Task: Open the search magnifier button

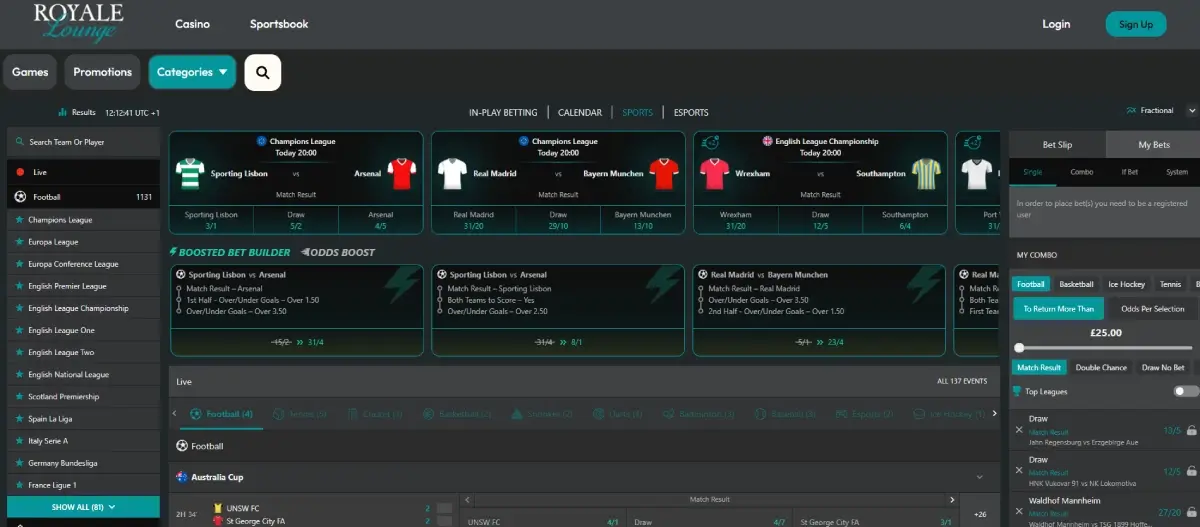Action: (x=263, y=72)
